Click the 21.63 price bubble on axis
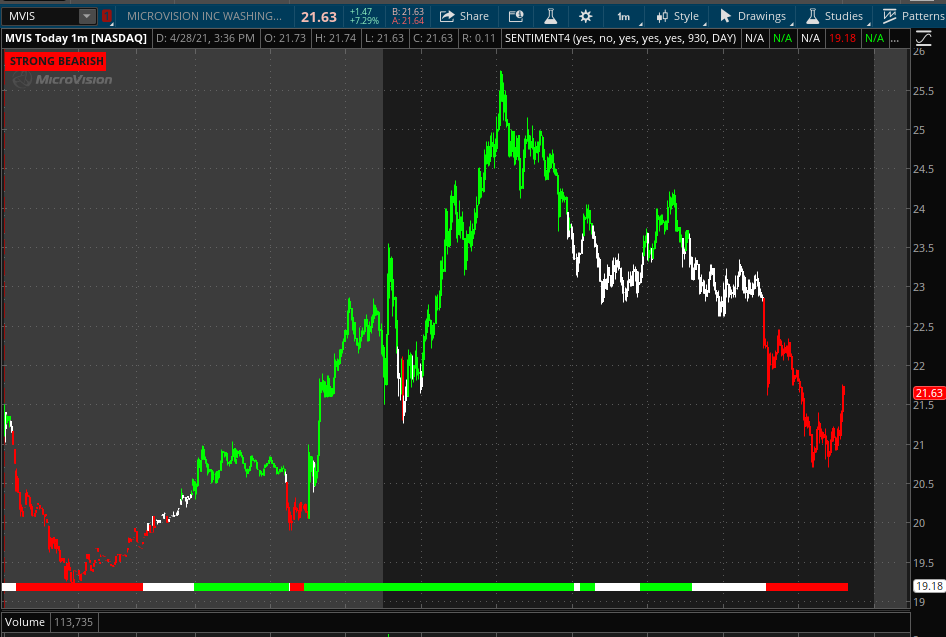This screenshot has height=637, width=946. 929,393
